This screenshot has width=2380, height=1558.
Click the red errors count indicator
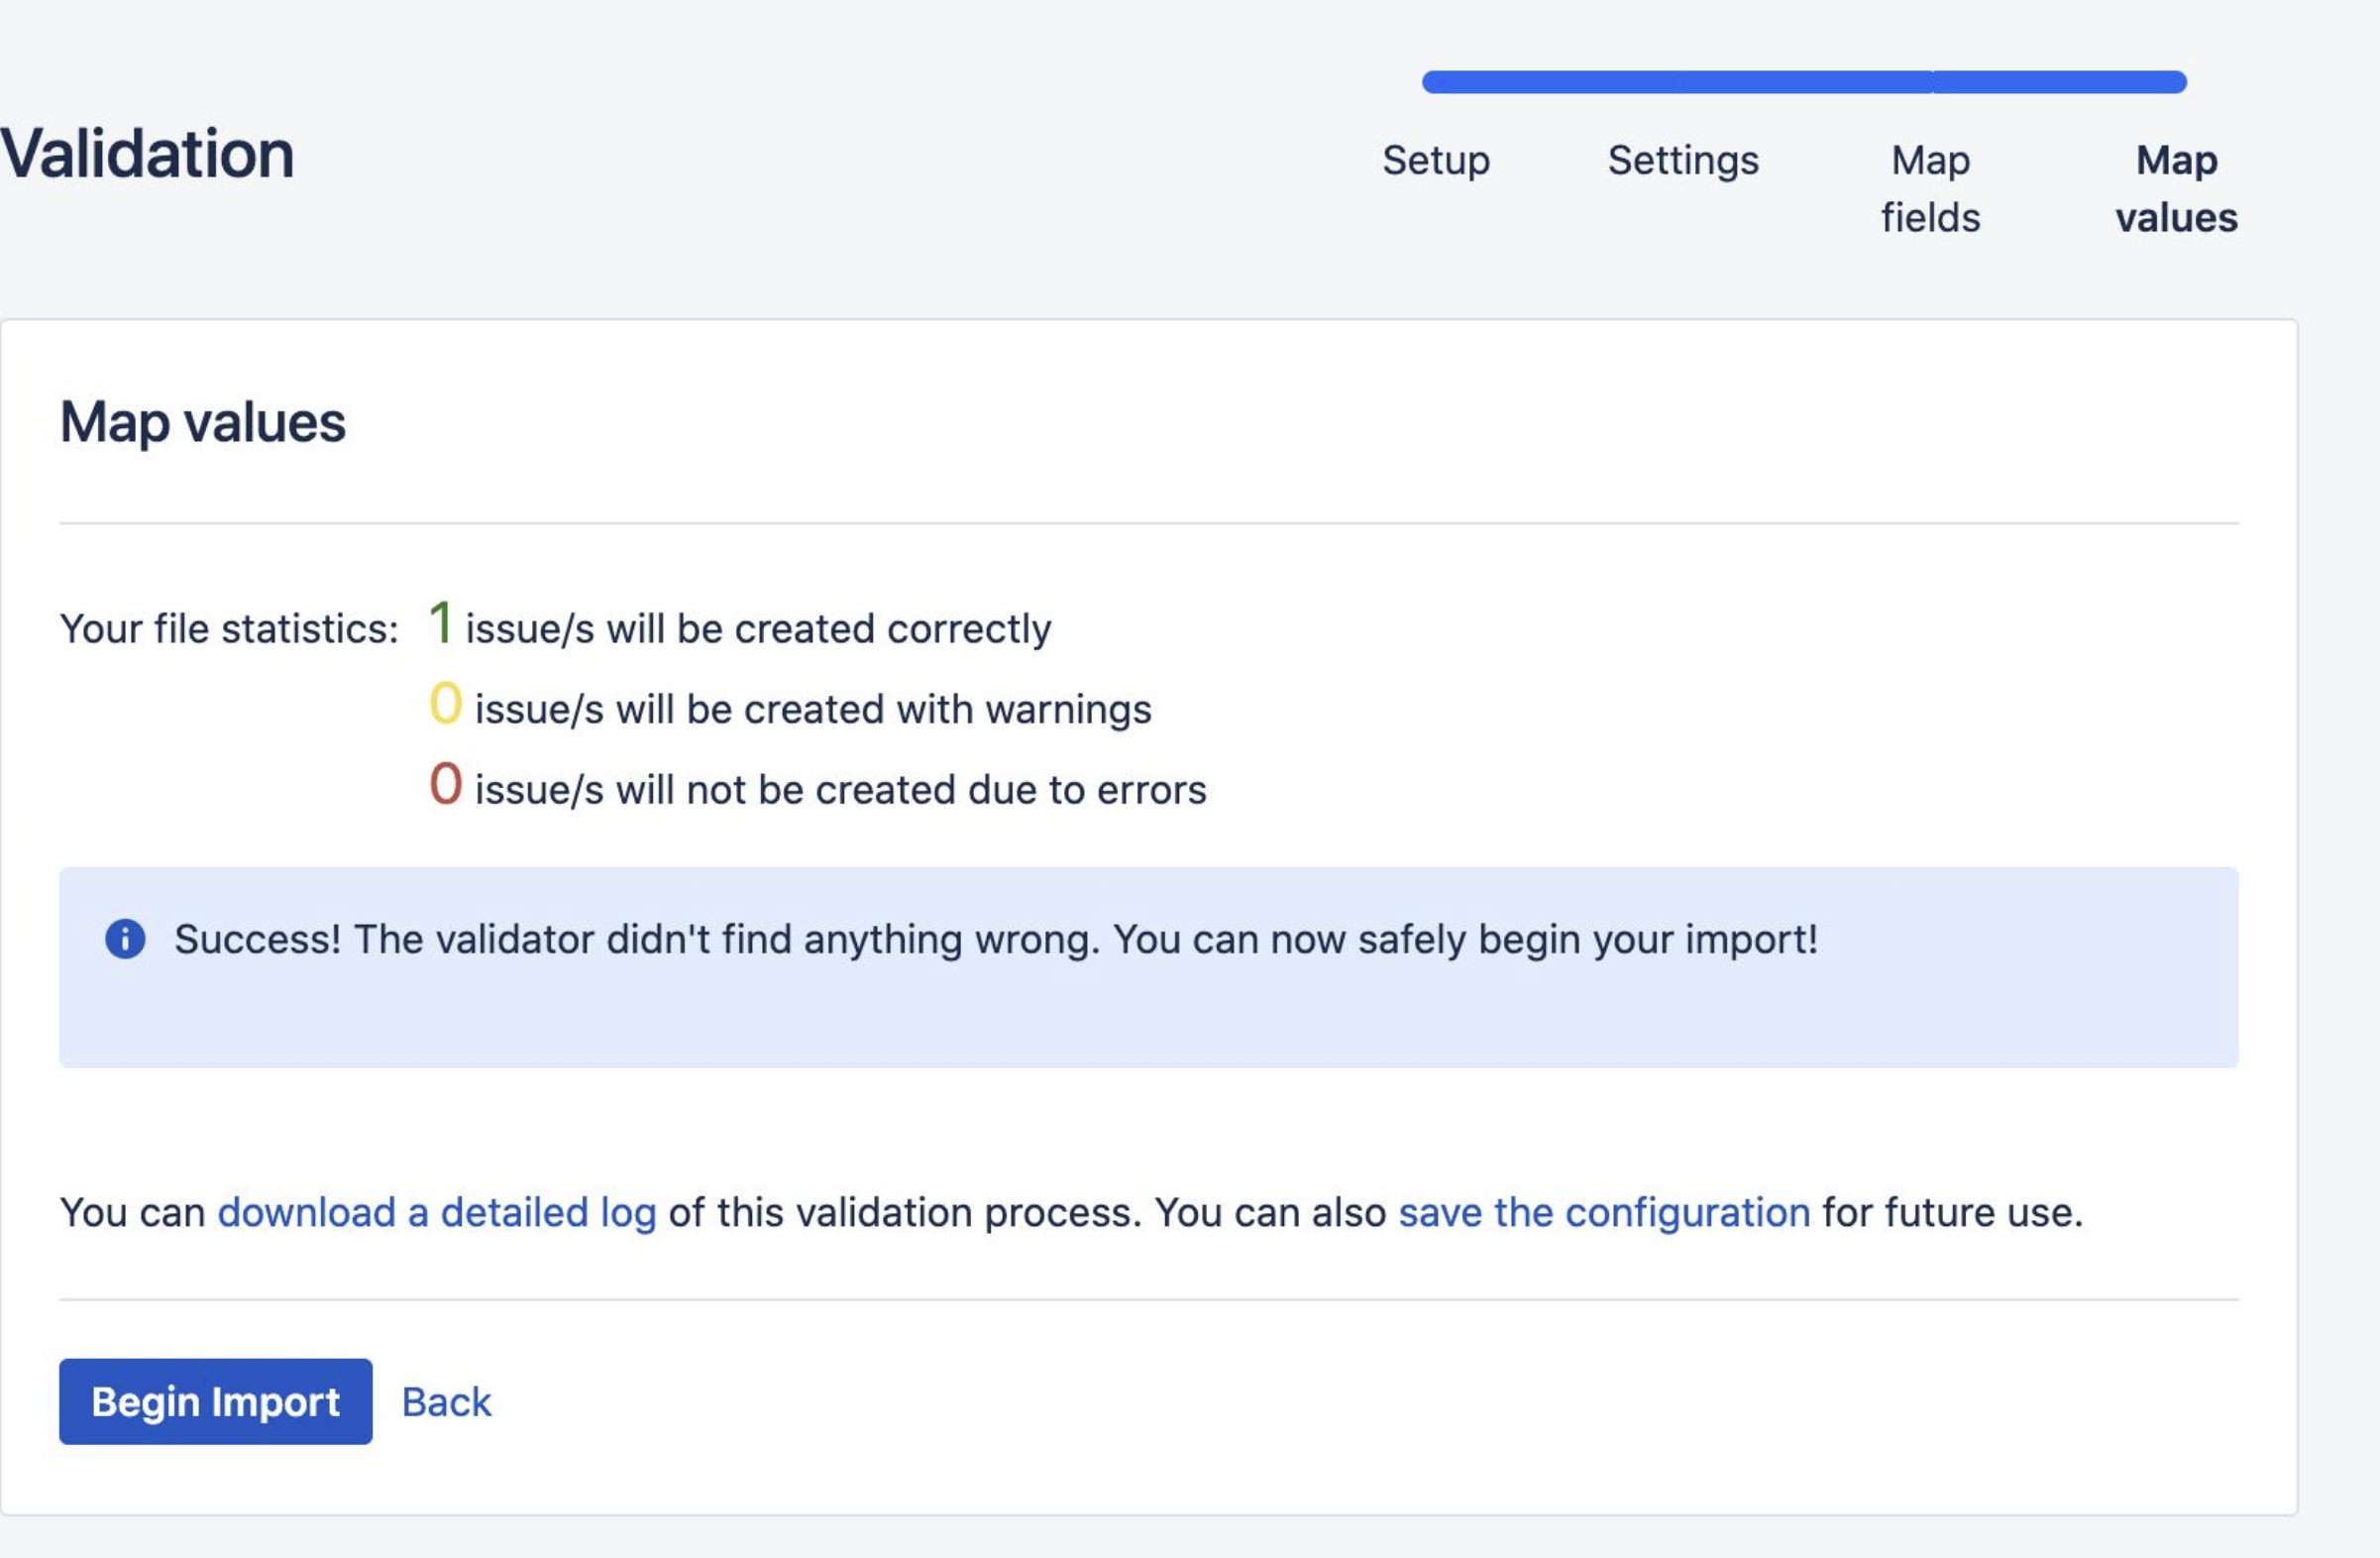click(446, 786)
